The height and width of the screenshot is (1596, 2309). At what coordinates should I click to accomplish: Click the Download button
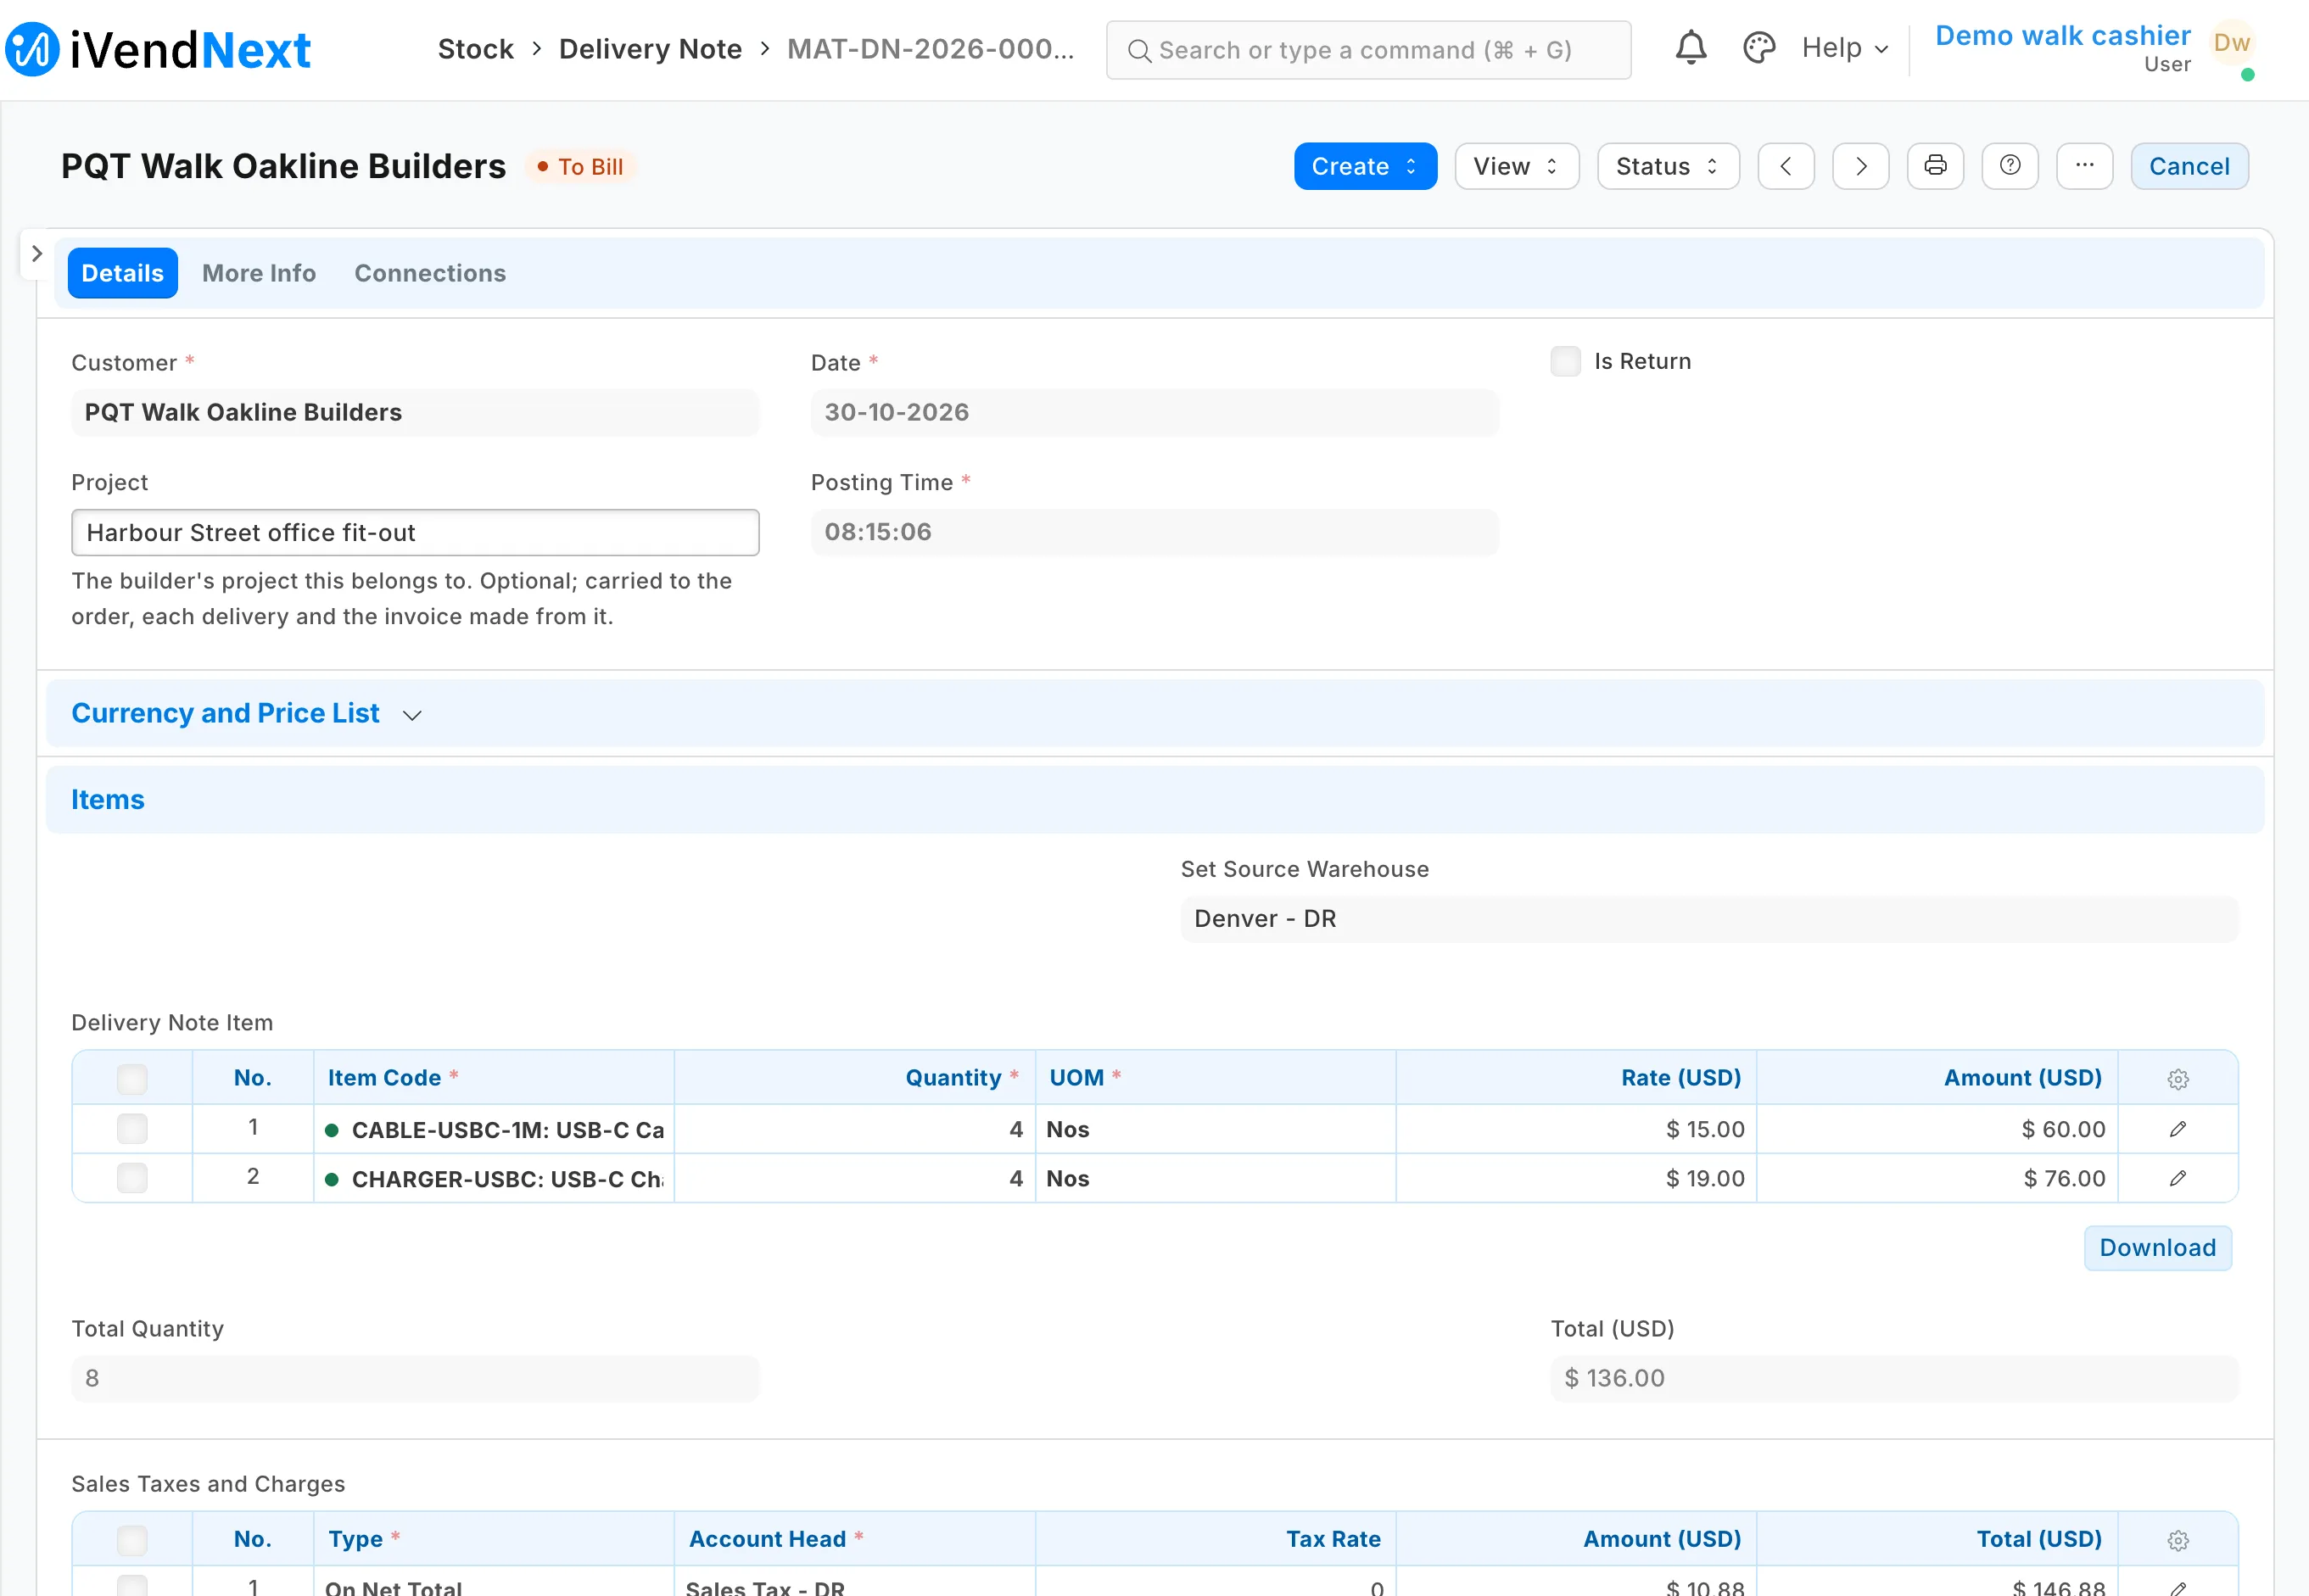[x=2157, y=1248]
